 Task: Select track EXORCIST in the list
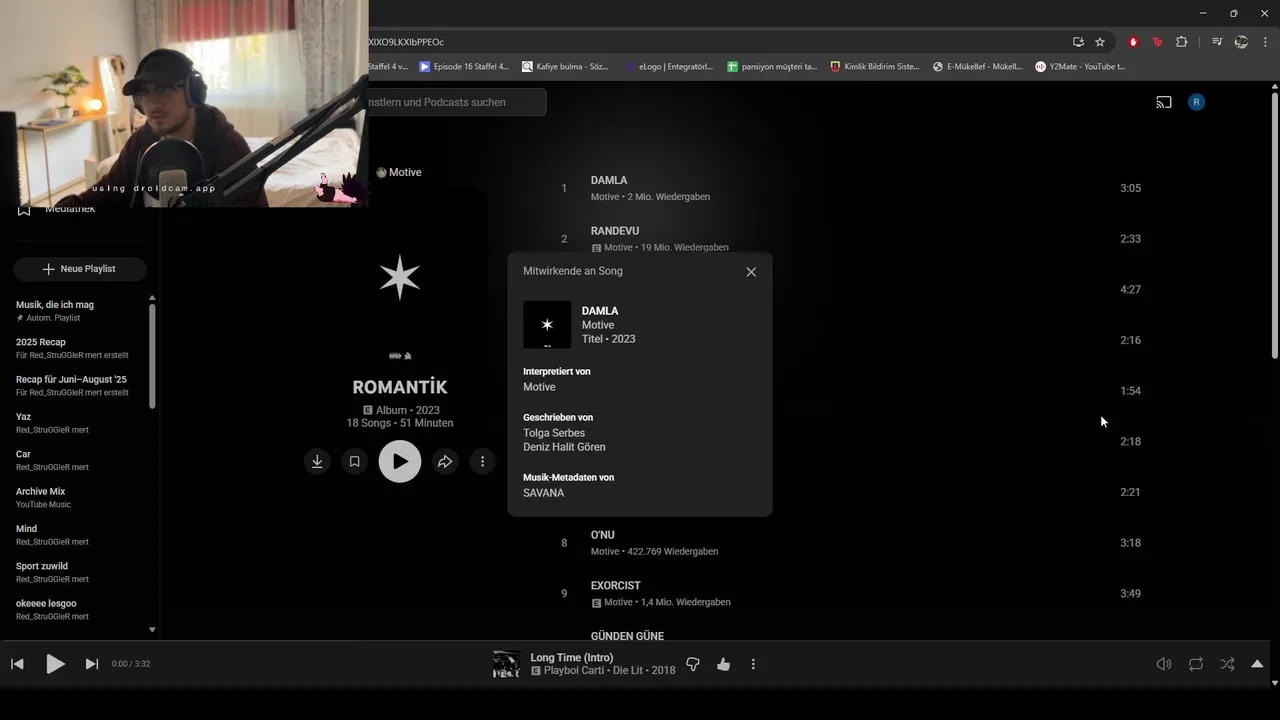[616, 586]
